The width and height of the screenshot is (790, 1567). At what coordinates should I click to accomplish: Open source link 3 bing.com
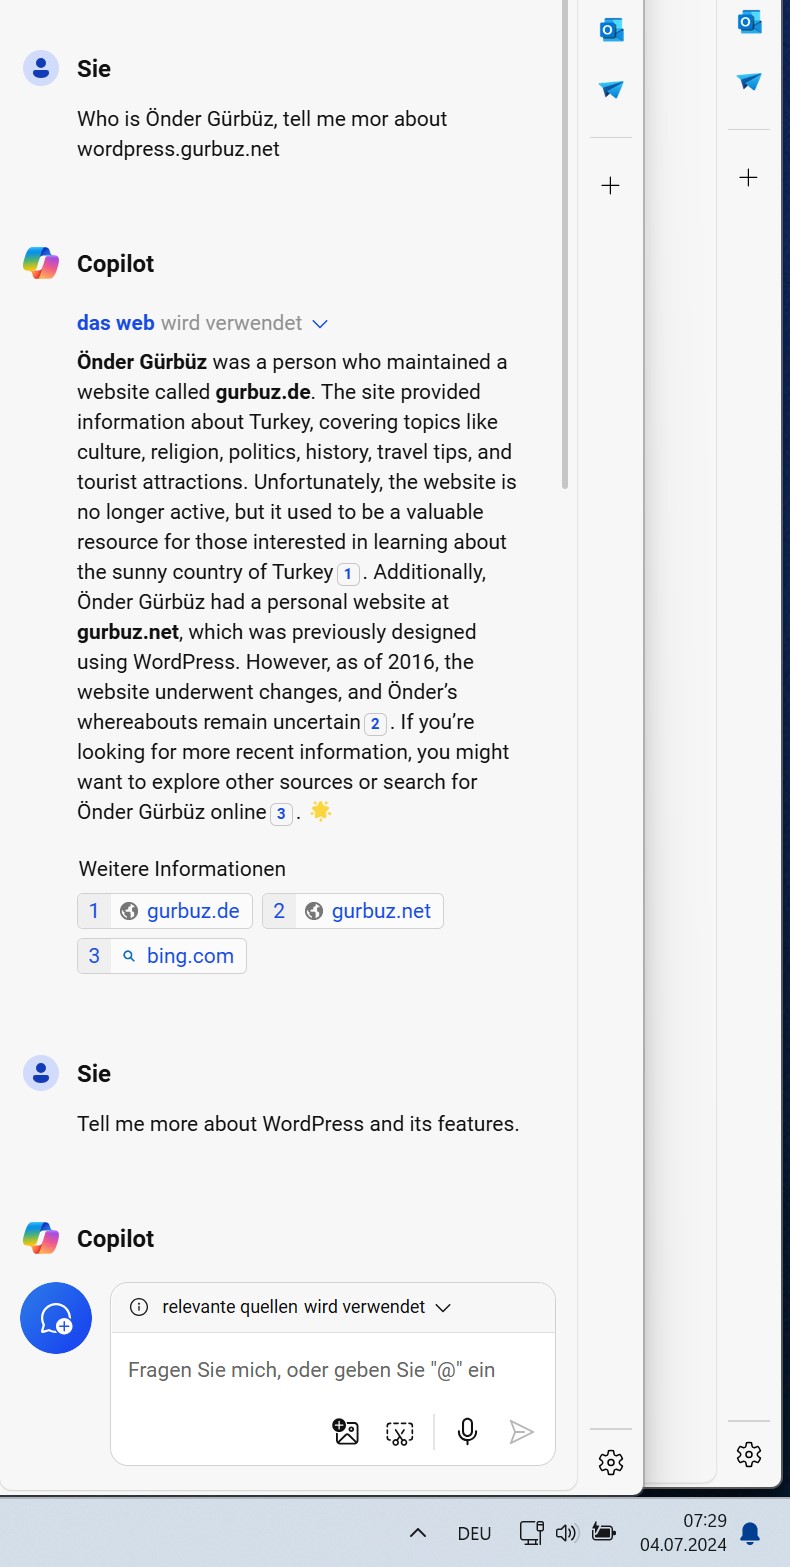point(162,956)
